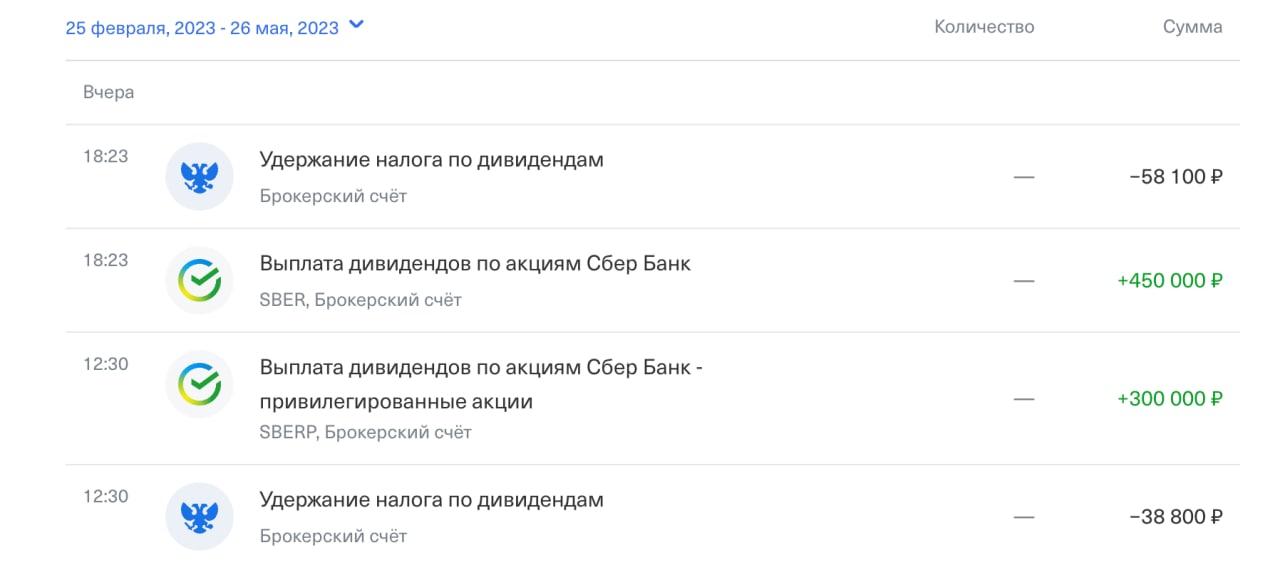Click the tax emblem icon beside −38 800 ₽

click(199, 516)
